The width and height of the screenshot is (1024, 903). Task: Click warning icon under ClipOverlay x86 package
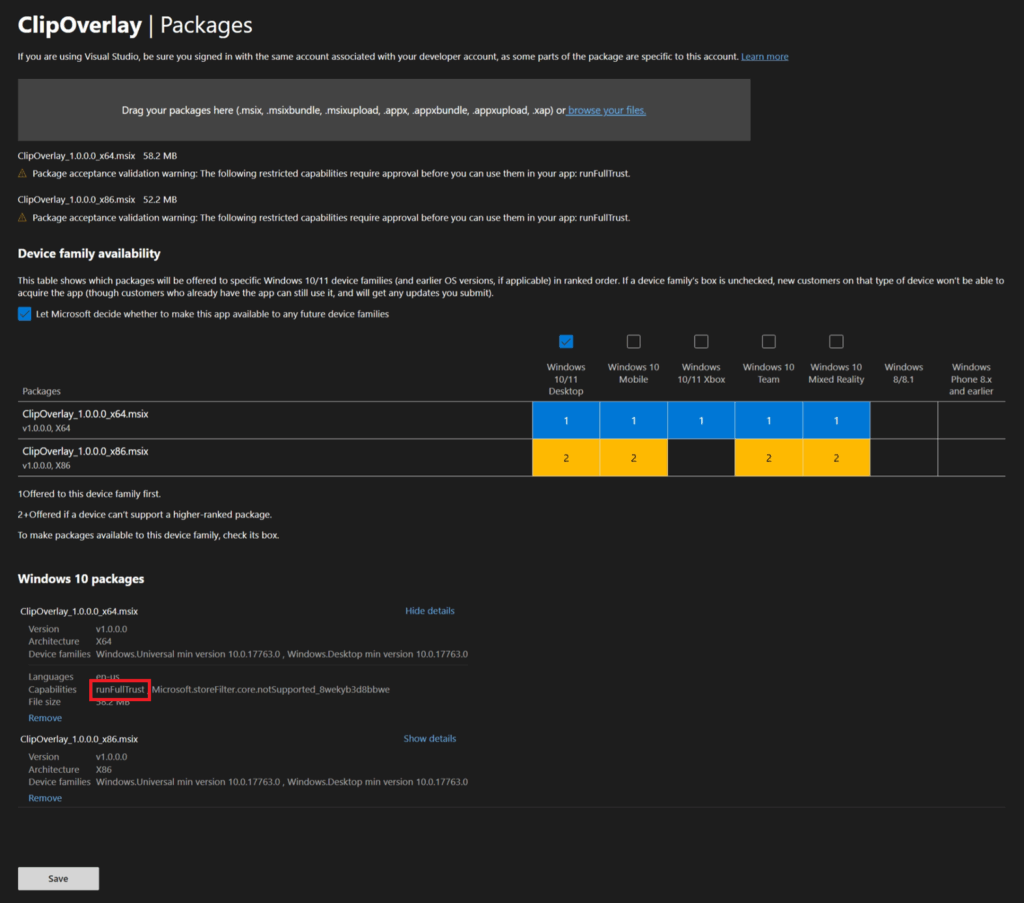(22, 217)
